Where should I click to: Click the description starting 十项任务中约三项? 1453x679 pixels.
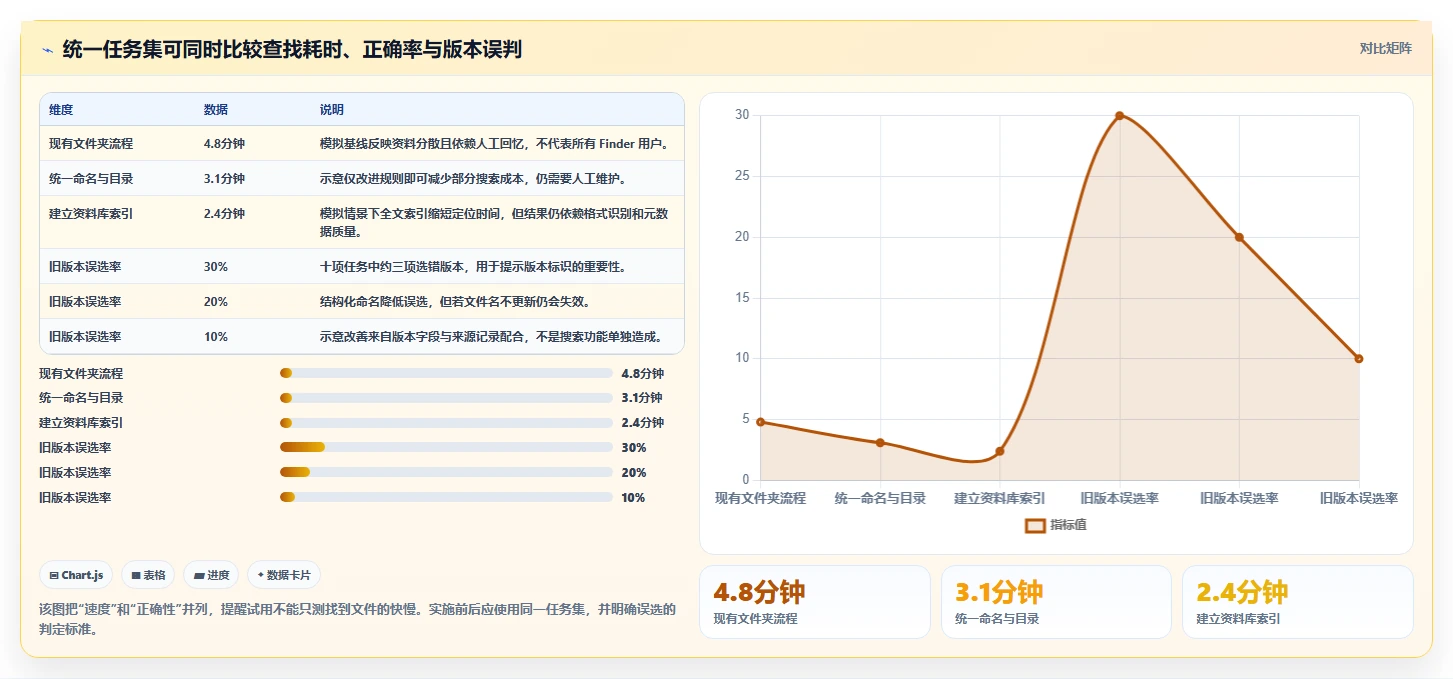tap(472, 267)
